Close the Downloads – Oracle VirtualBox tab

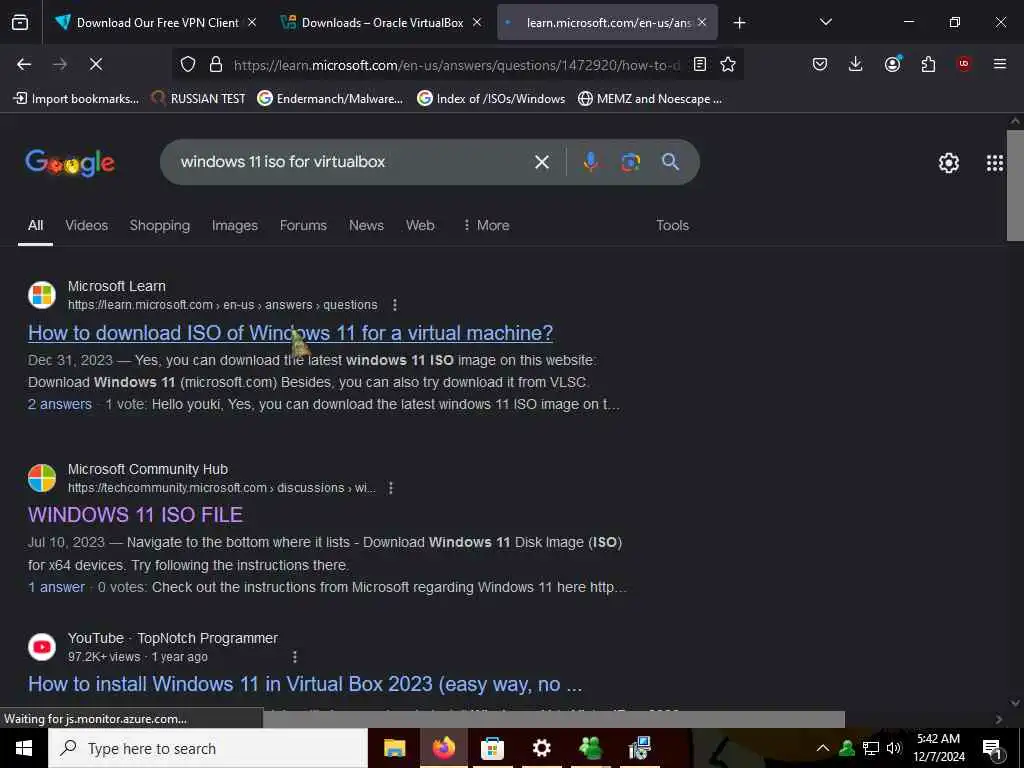(x=477, y=22)
